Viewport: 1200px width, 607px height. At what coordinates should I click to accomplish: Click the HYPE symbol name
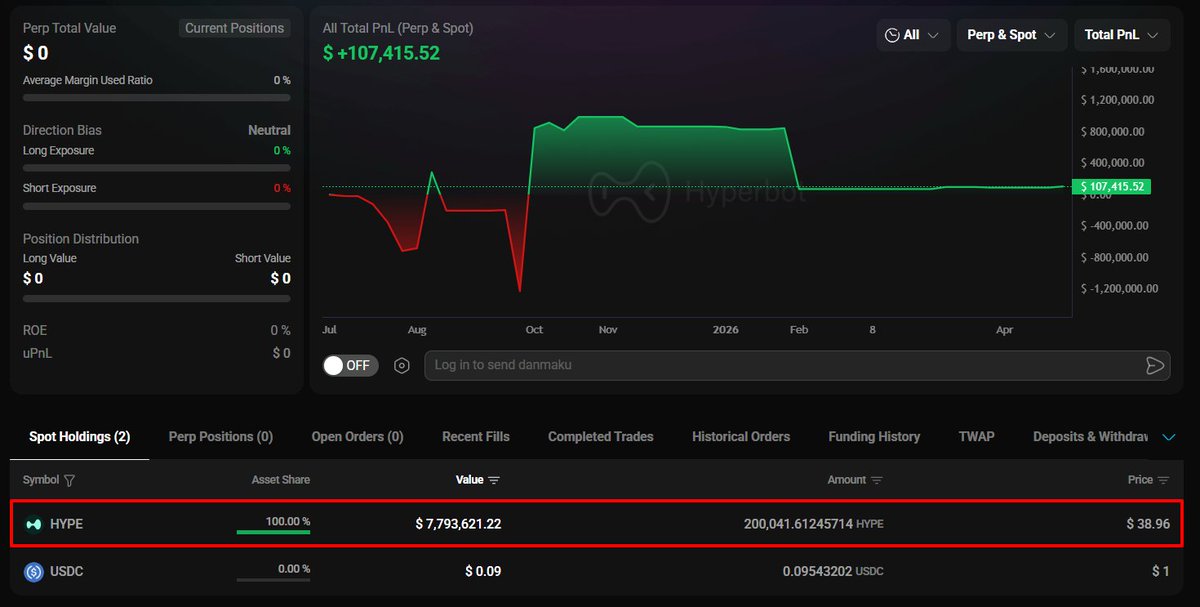click(x=67, y=524)
